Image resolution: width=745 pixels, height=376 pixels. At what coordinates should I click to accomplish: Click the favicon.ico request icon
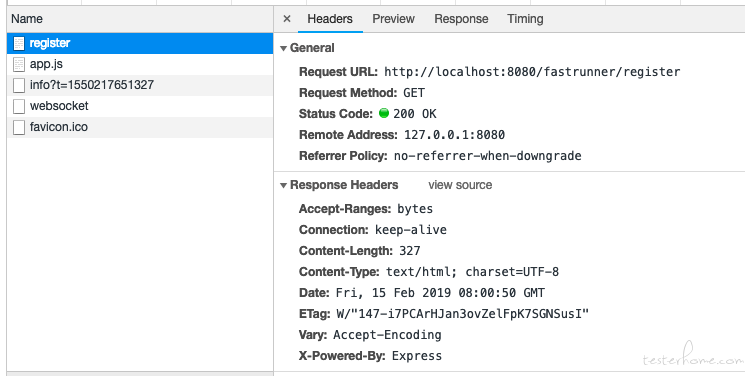[19, 127]
